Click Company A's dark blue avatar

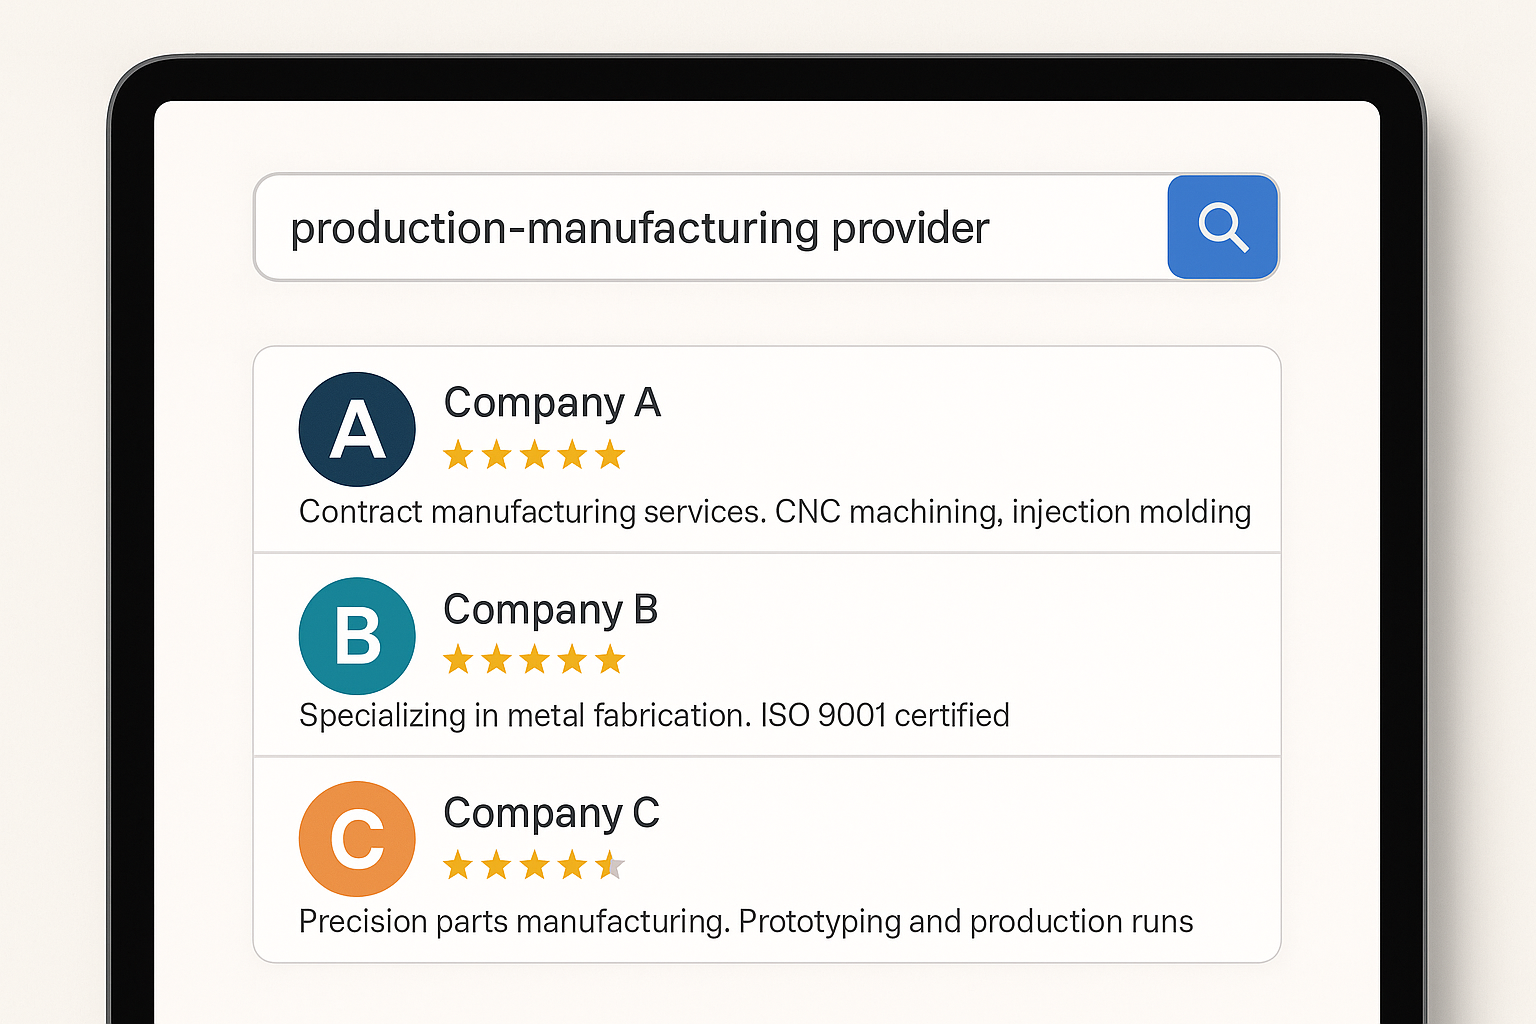[x=357, y=430]
